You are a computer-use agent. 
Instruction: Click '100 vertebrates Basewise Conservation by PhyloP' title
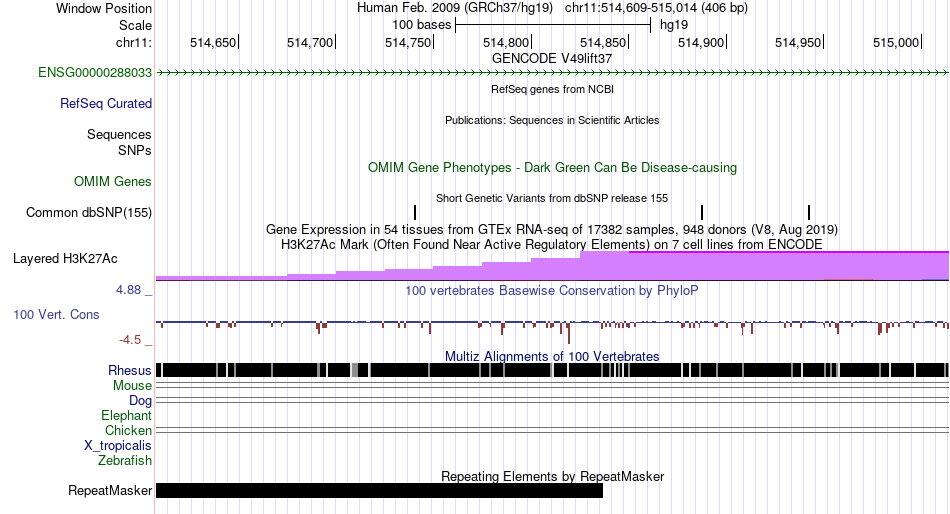click(x=552, y=290)
